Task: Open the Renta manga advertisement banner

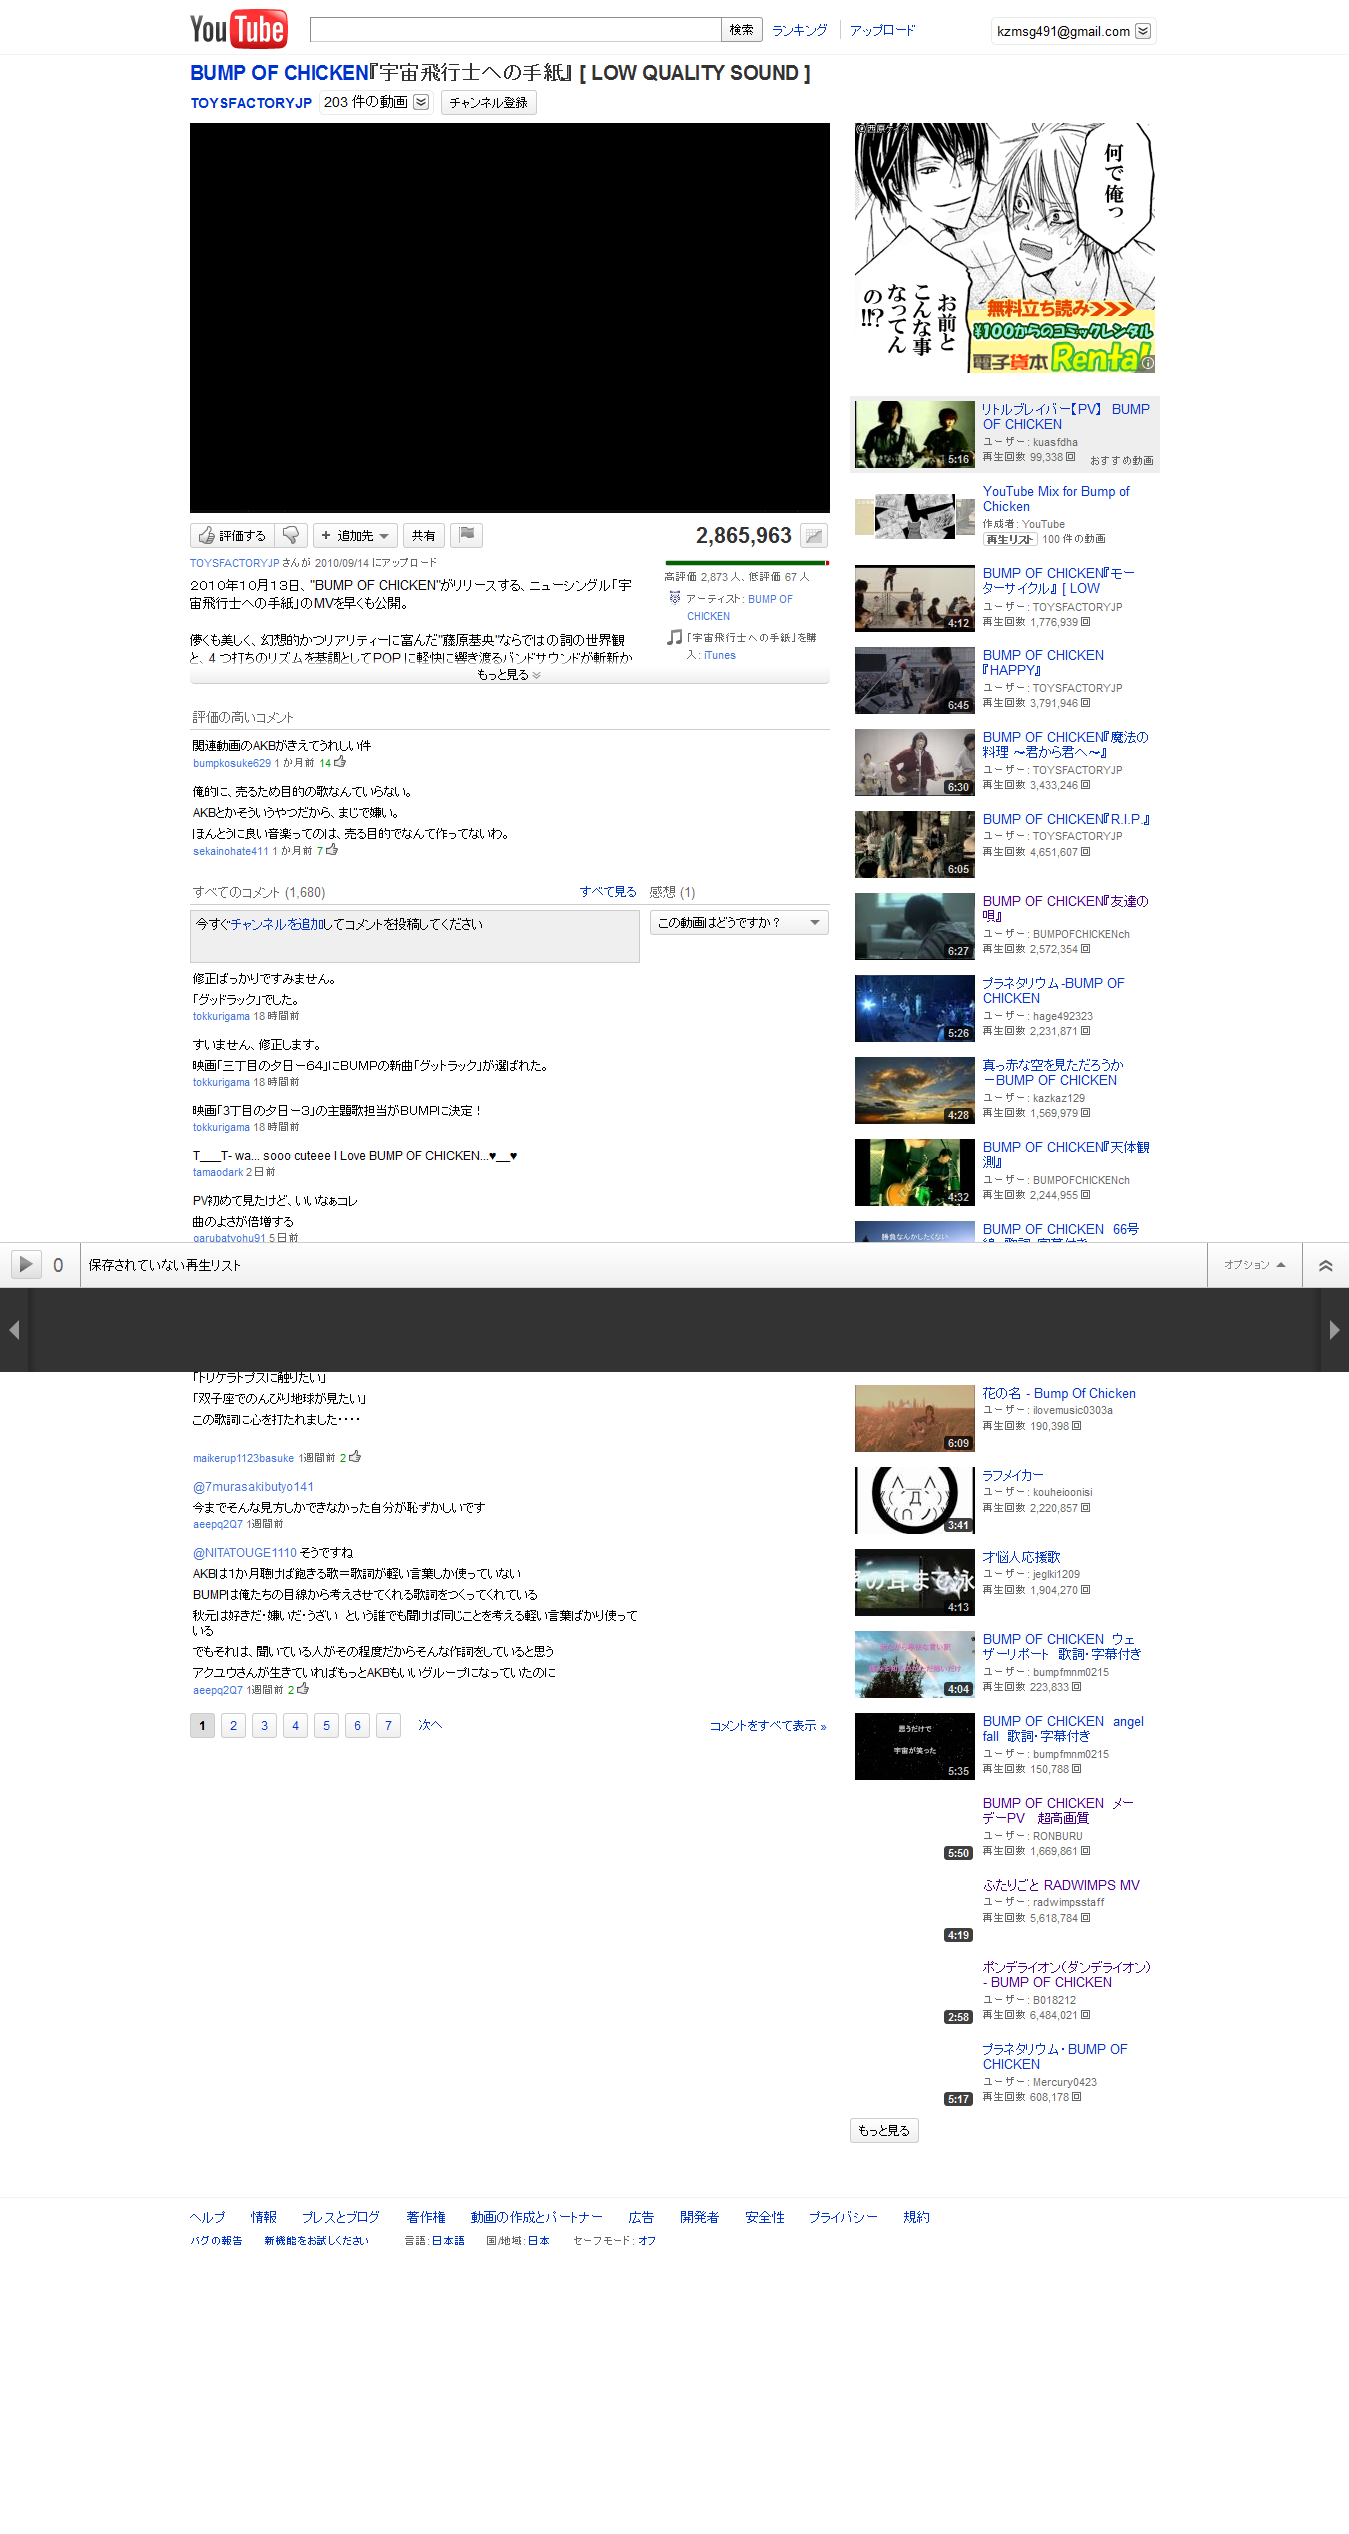Action: click(x=1005, y=248)
